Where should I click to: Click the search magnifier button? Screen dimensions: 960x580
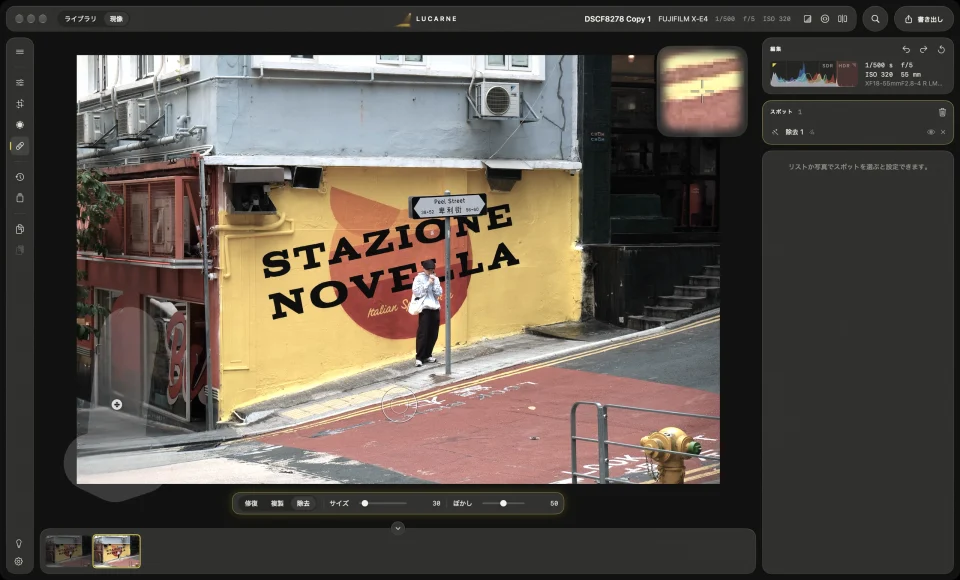point(876,19)
